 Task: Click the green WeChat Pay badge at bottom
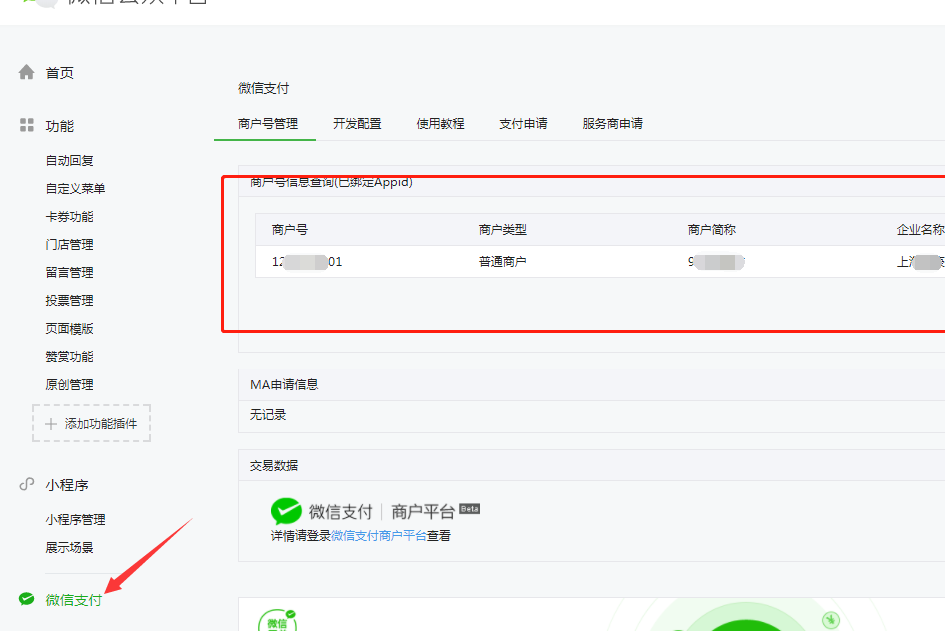coord(277,620)
